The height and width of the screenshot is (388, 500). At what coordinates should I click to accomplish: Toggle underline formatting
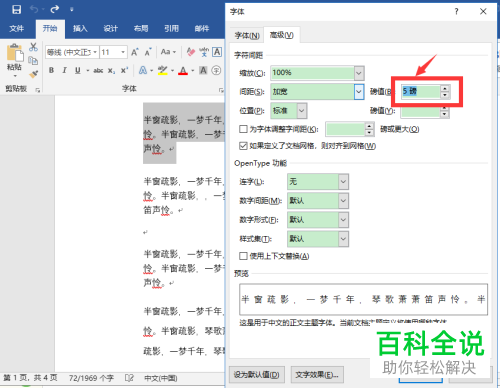[78, 70]
